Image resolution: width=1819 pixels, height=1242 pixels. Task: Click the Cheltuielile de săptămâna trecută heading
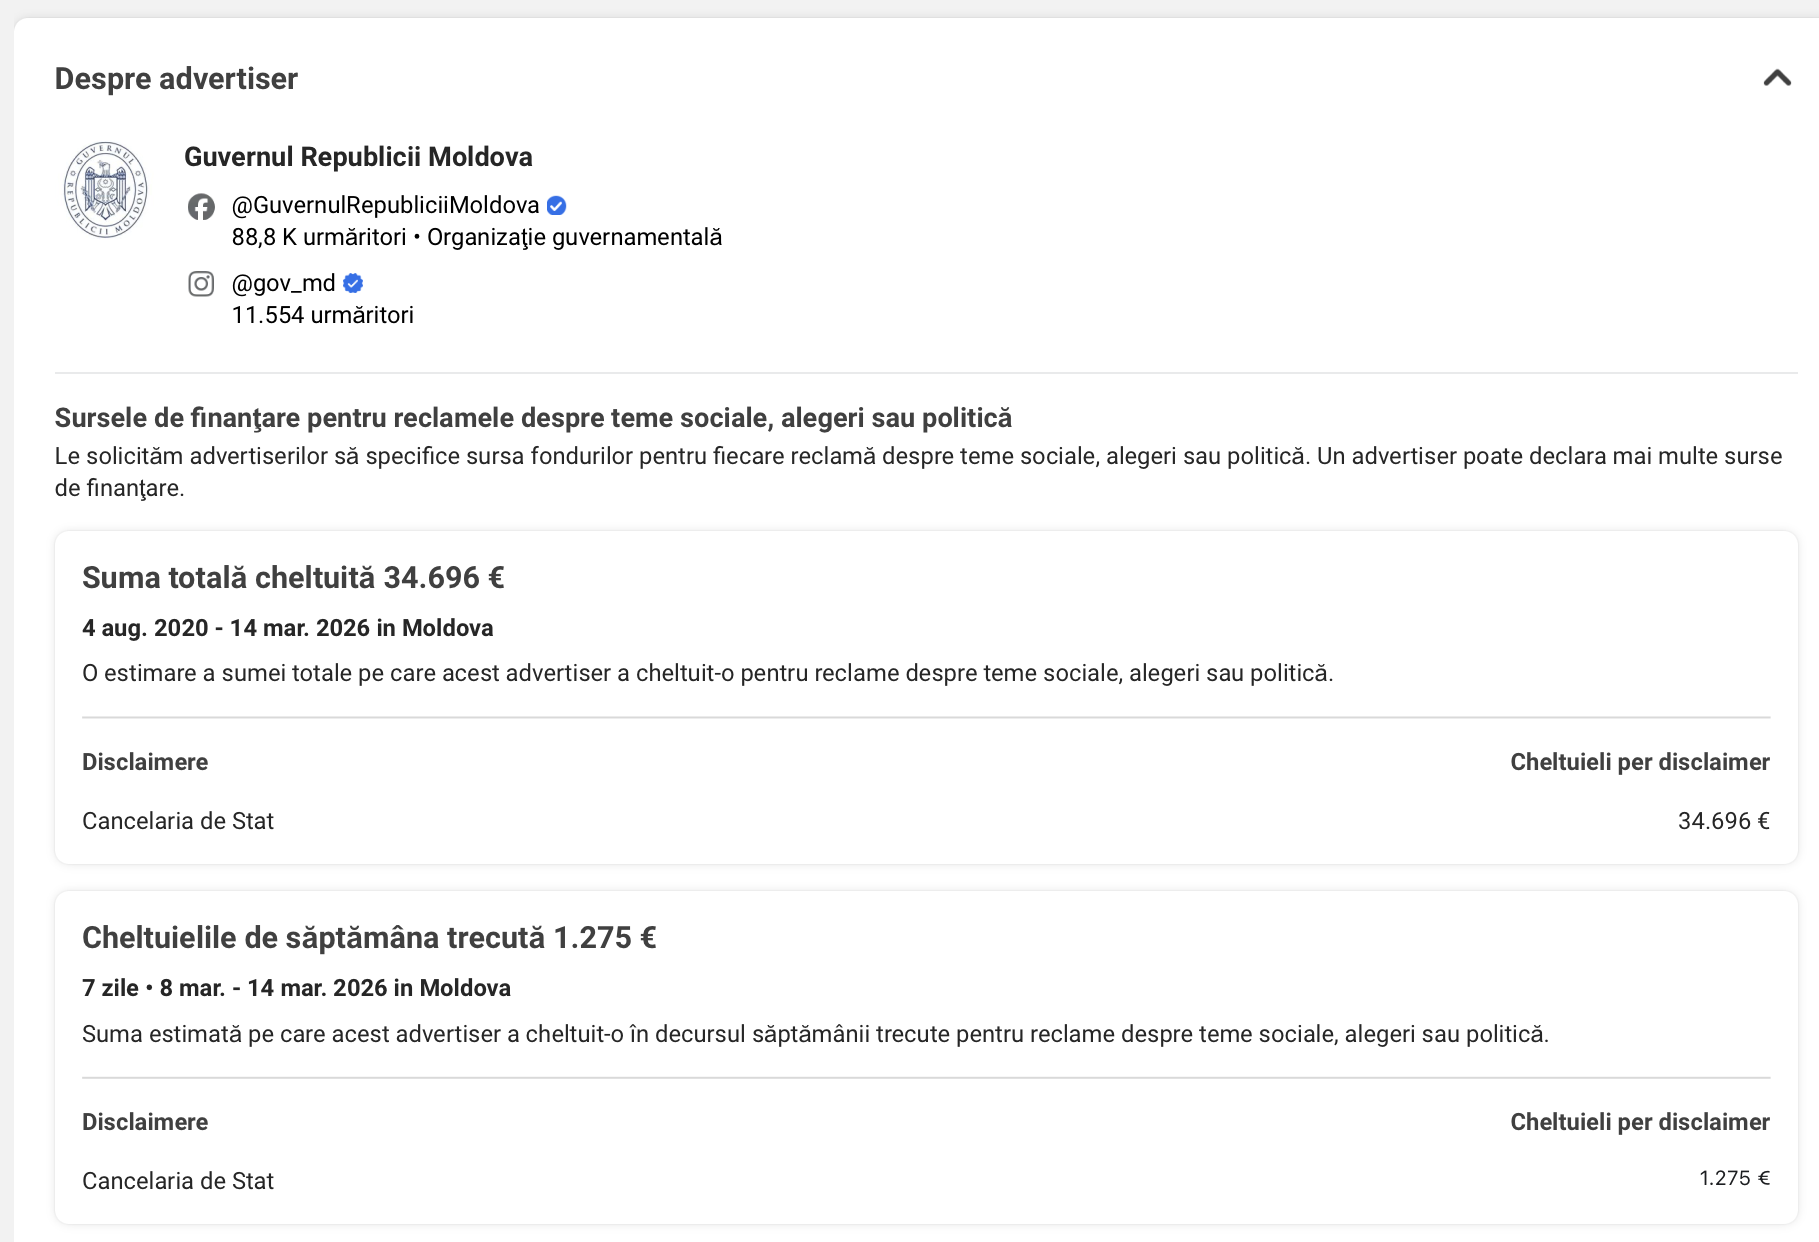[x=369, y=938]
